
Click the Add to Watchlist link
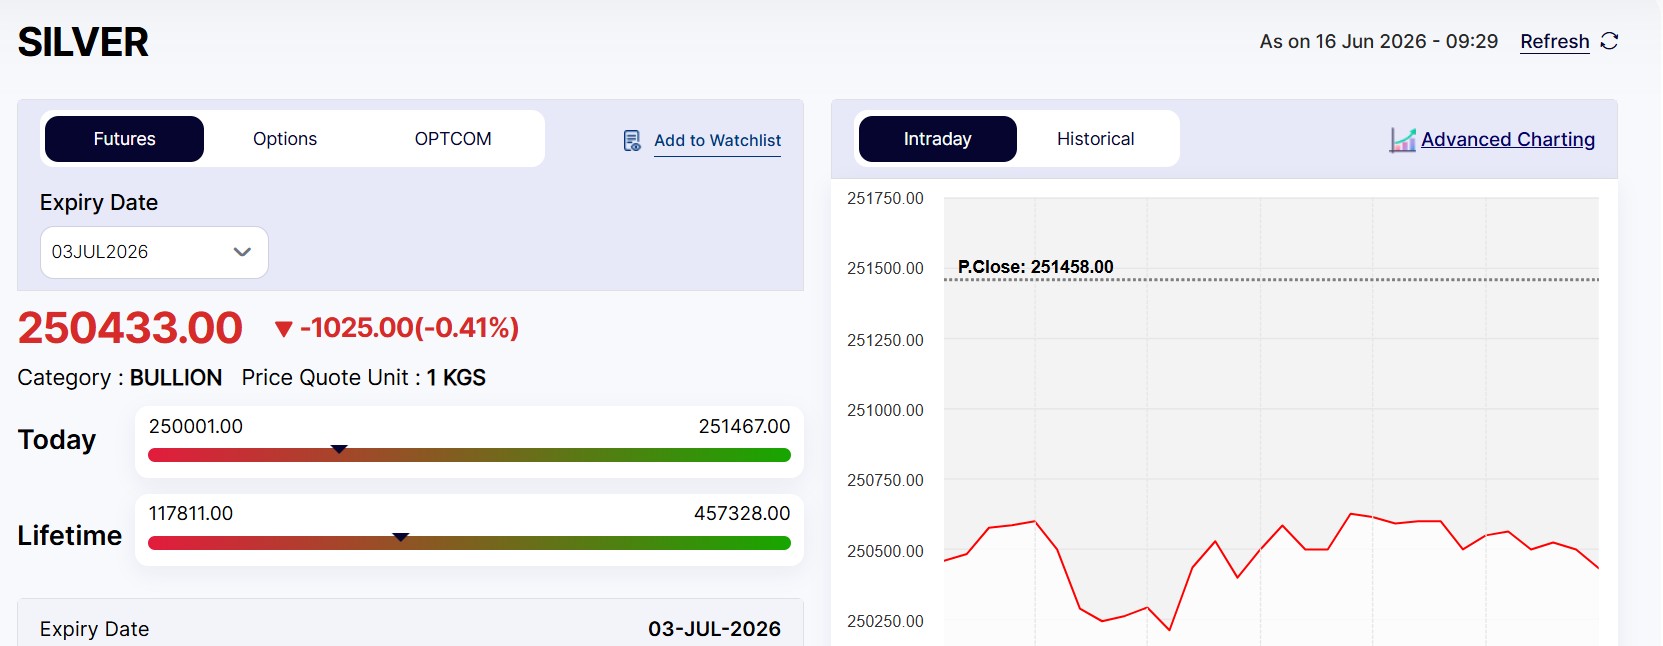[717, 141]
